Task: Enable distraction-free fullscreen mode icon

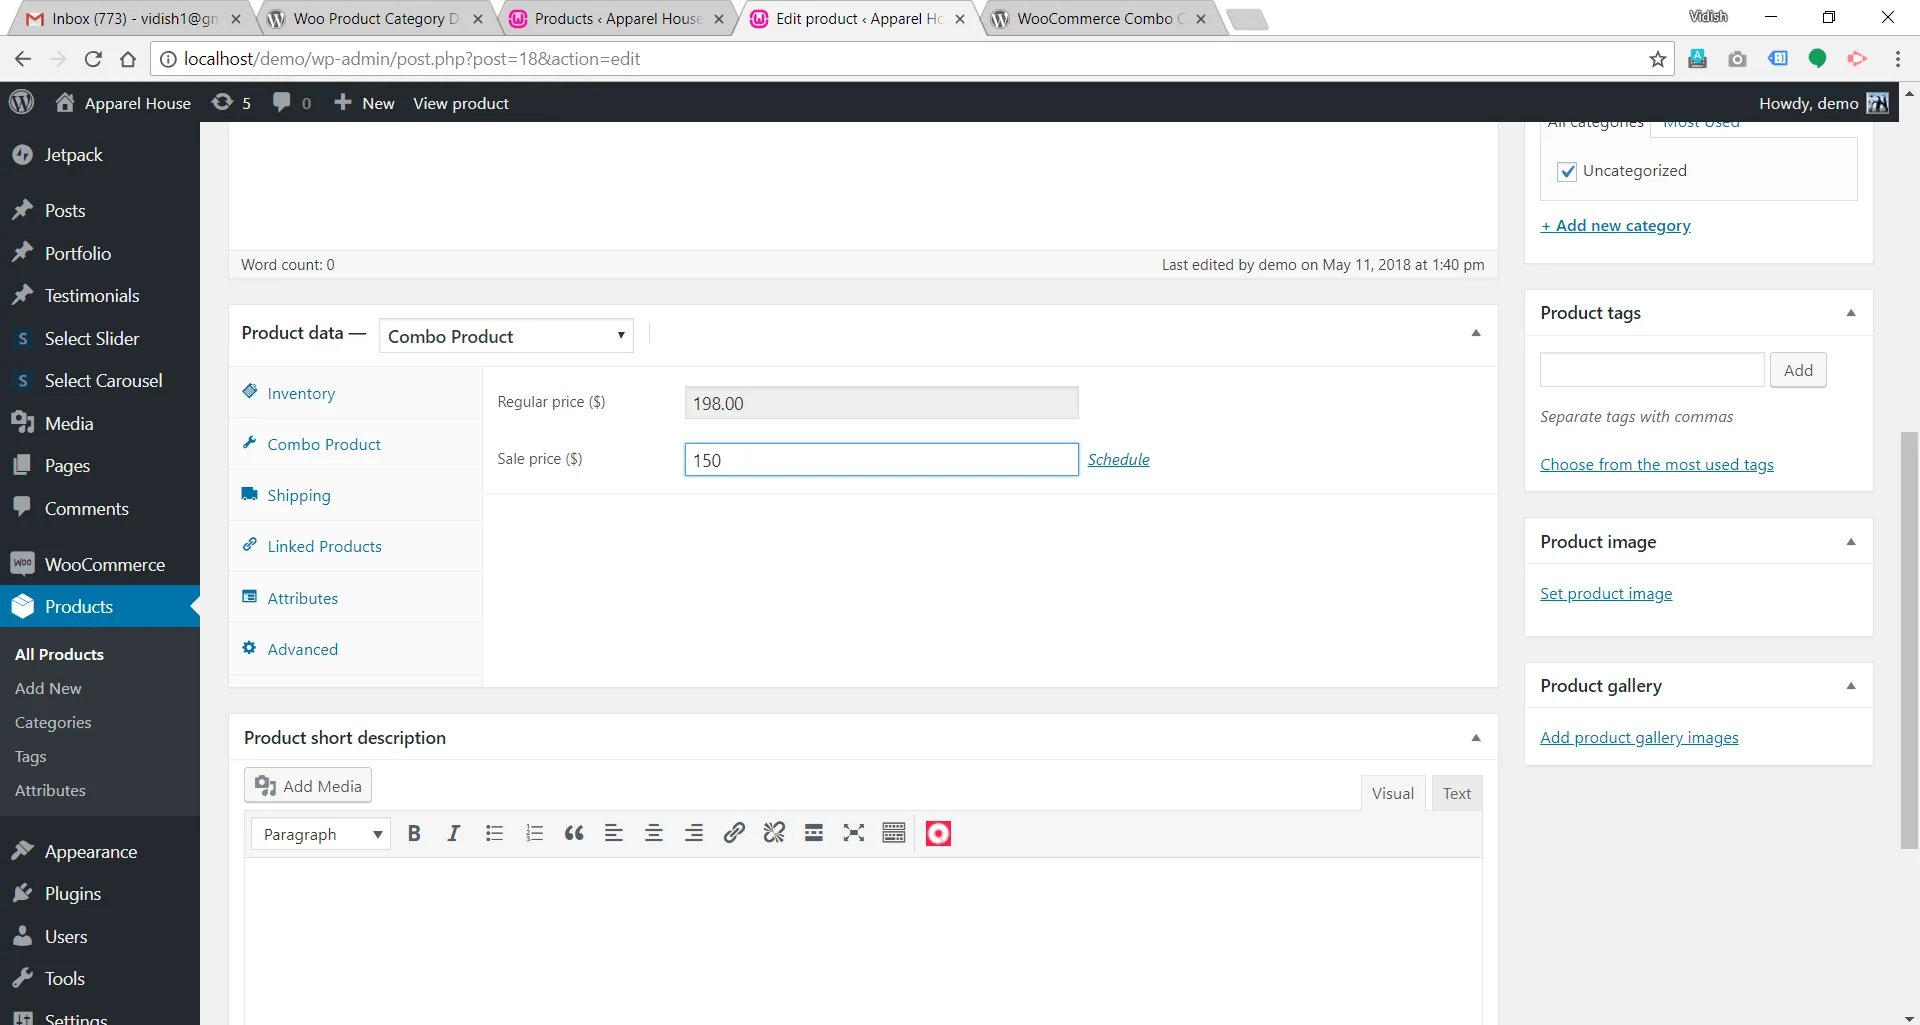Action: pos(853,834)
